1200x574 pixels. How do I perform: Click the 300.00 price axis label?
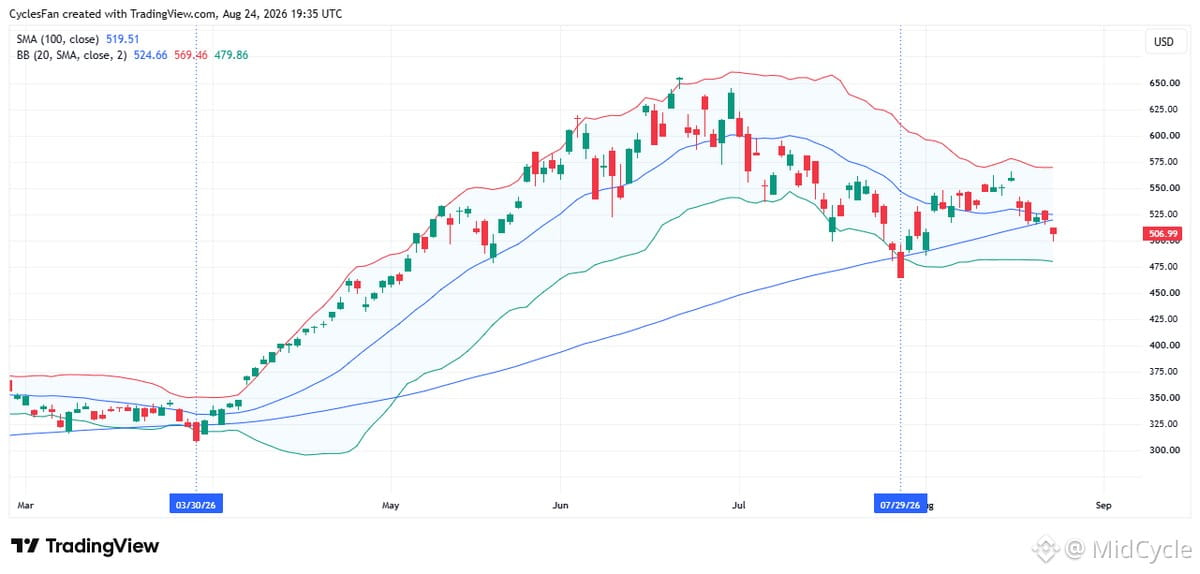pyautogui.click(x=1165, y=451)
